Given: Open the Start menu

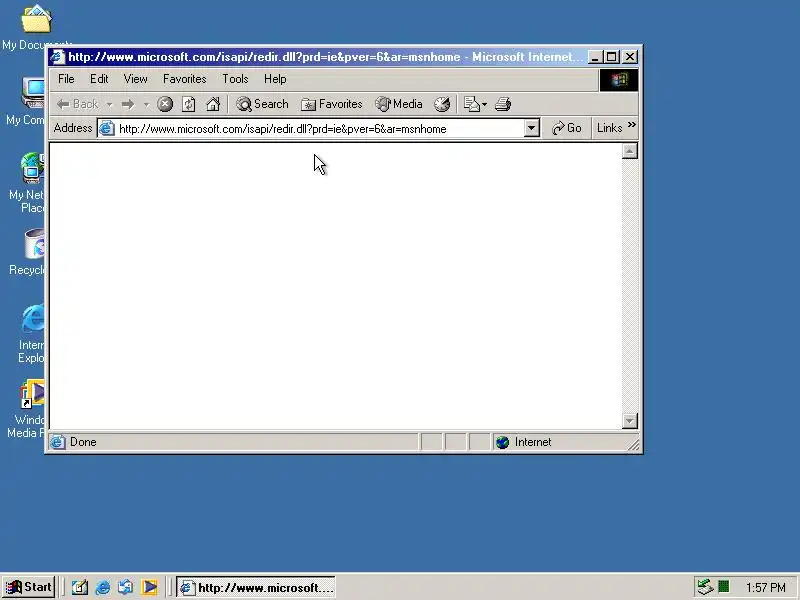Looking at the screenshot, I should [29, 587].
